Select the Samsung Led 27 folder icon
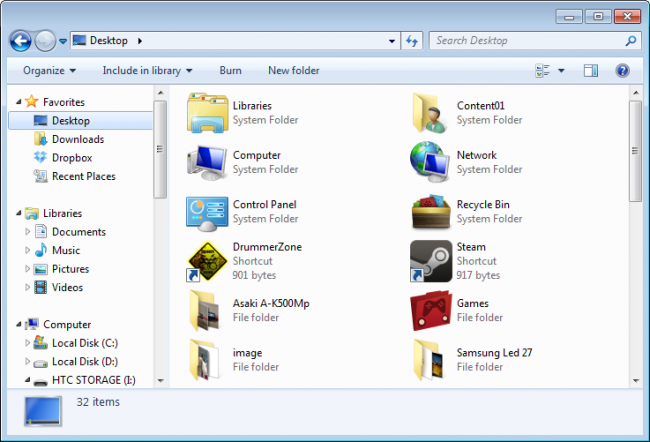This screenshot has width=650, height=442. coord(429,359)
